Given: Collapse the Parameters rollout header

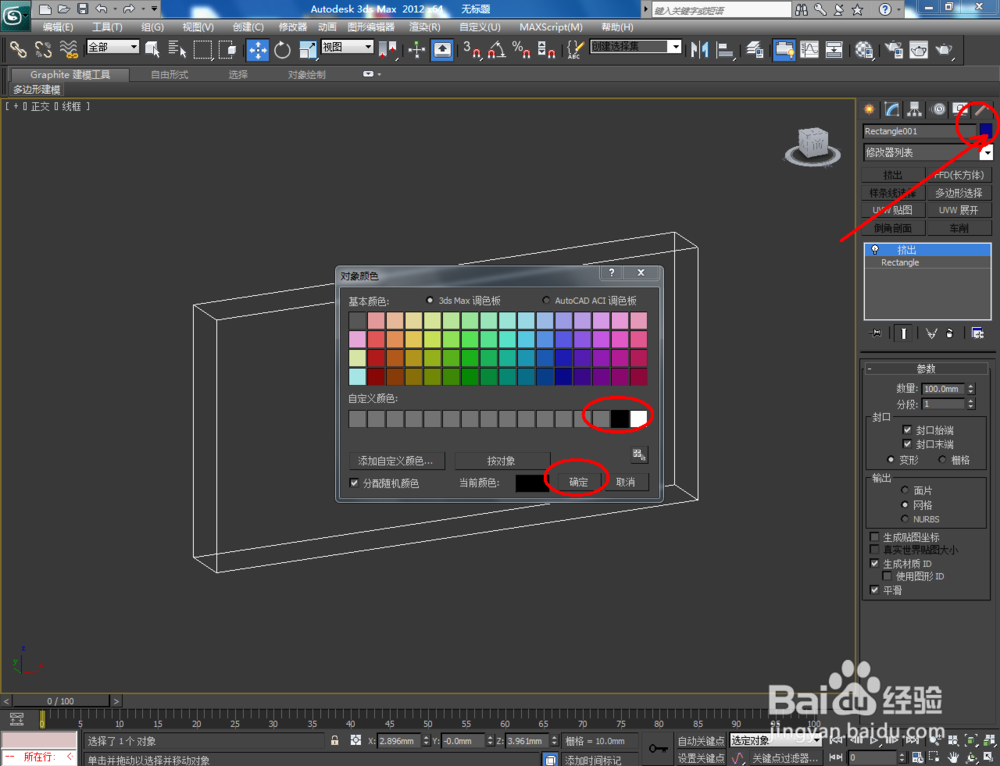Looking at the screenshot, I should 926,369.
